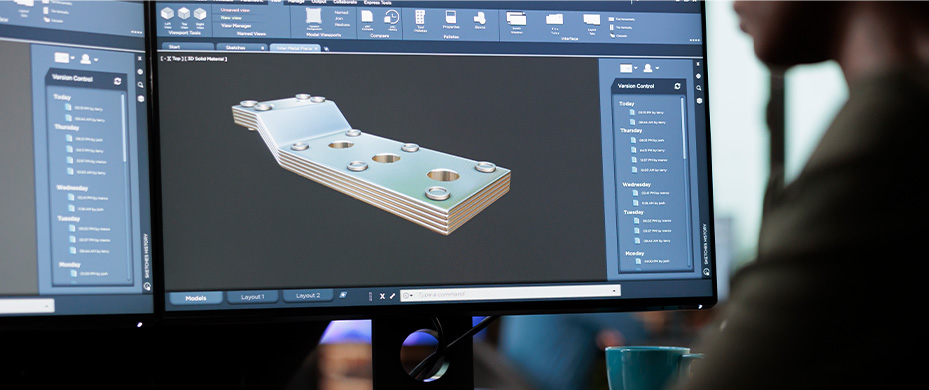Screen dimensions: 929x390
Task: Select the Right View cube icon
Action: (x=200, y=14)
